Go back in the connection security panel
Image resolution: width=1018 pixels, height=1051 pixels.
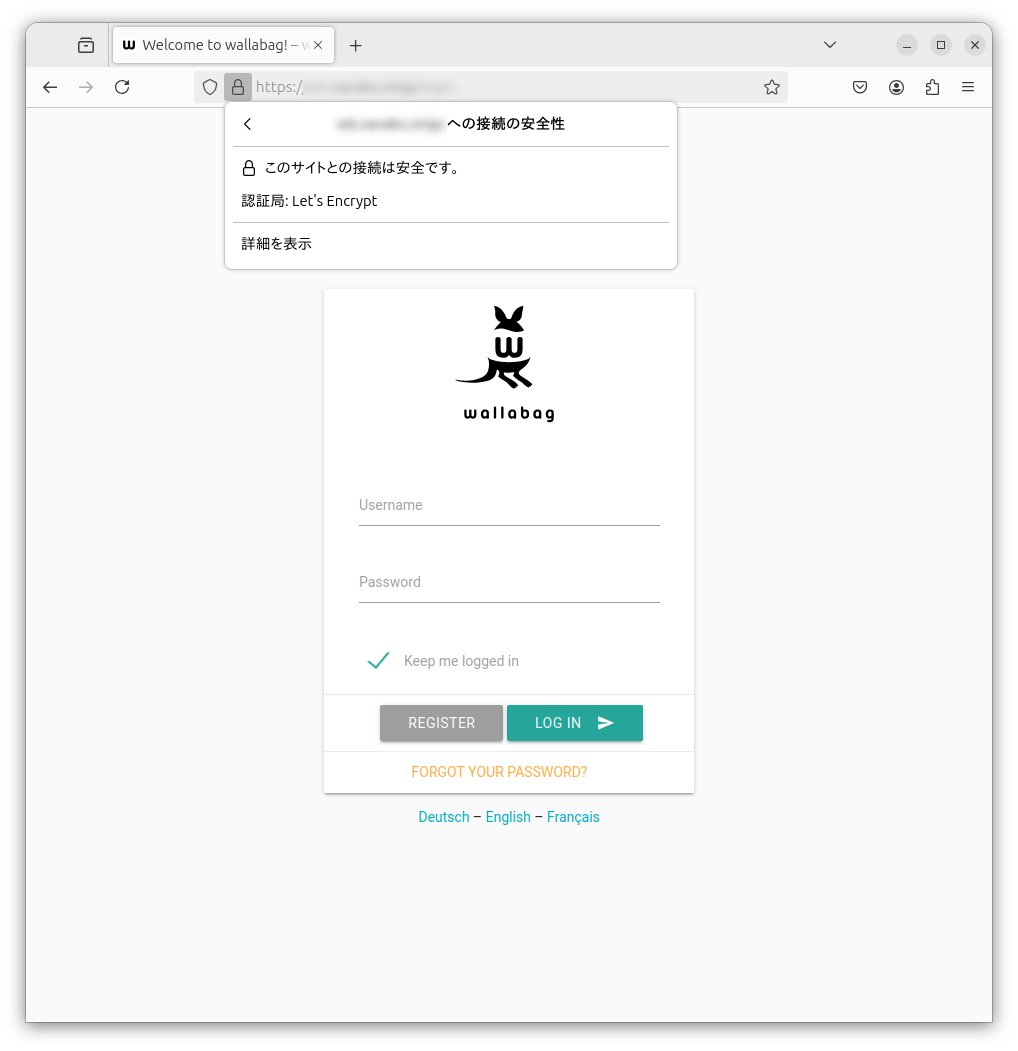coord(247,124)
